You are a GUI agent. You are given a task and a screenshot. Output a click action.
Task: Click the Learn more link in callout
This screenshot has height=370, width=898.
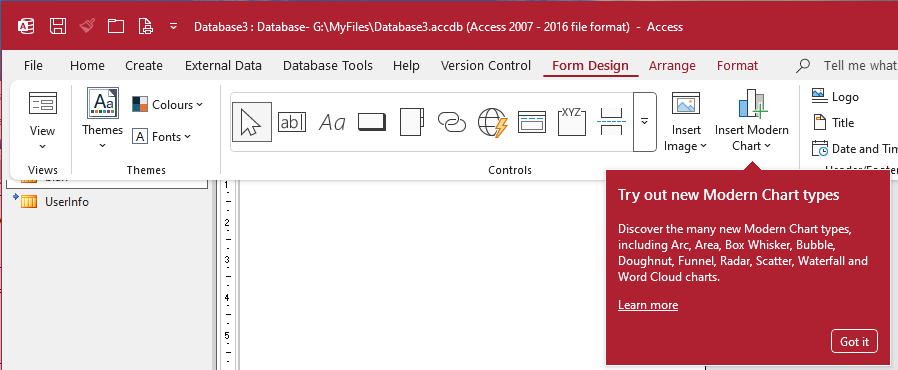click(648, 305)
